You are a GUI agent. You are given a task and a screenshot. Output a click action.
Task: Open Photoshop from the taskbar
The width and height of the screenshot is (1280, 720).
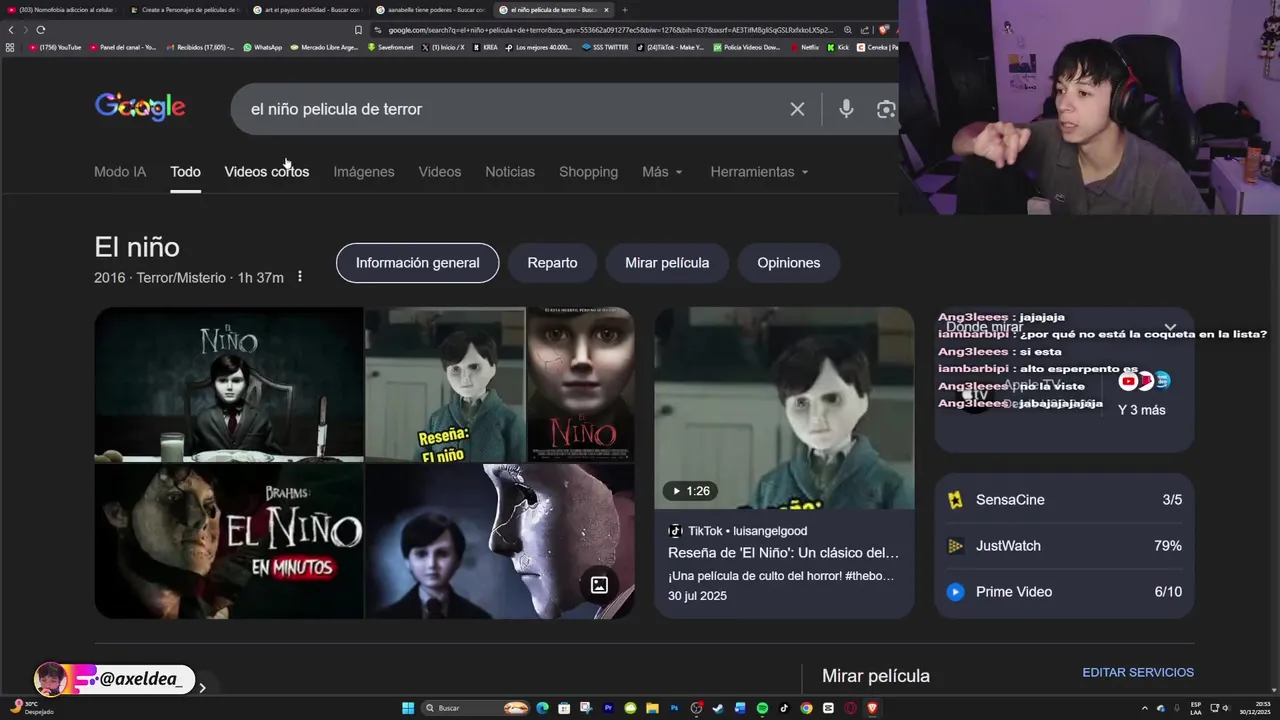[674, 708]
